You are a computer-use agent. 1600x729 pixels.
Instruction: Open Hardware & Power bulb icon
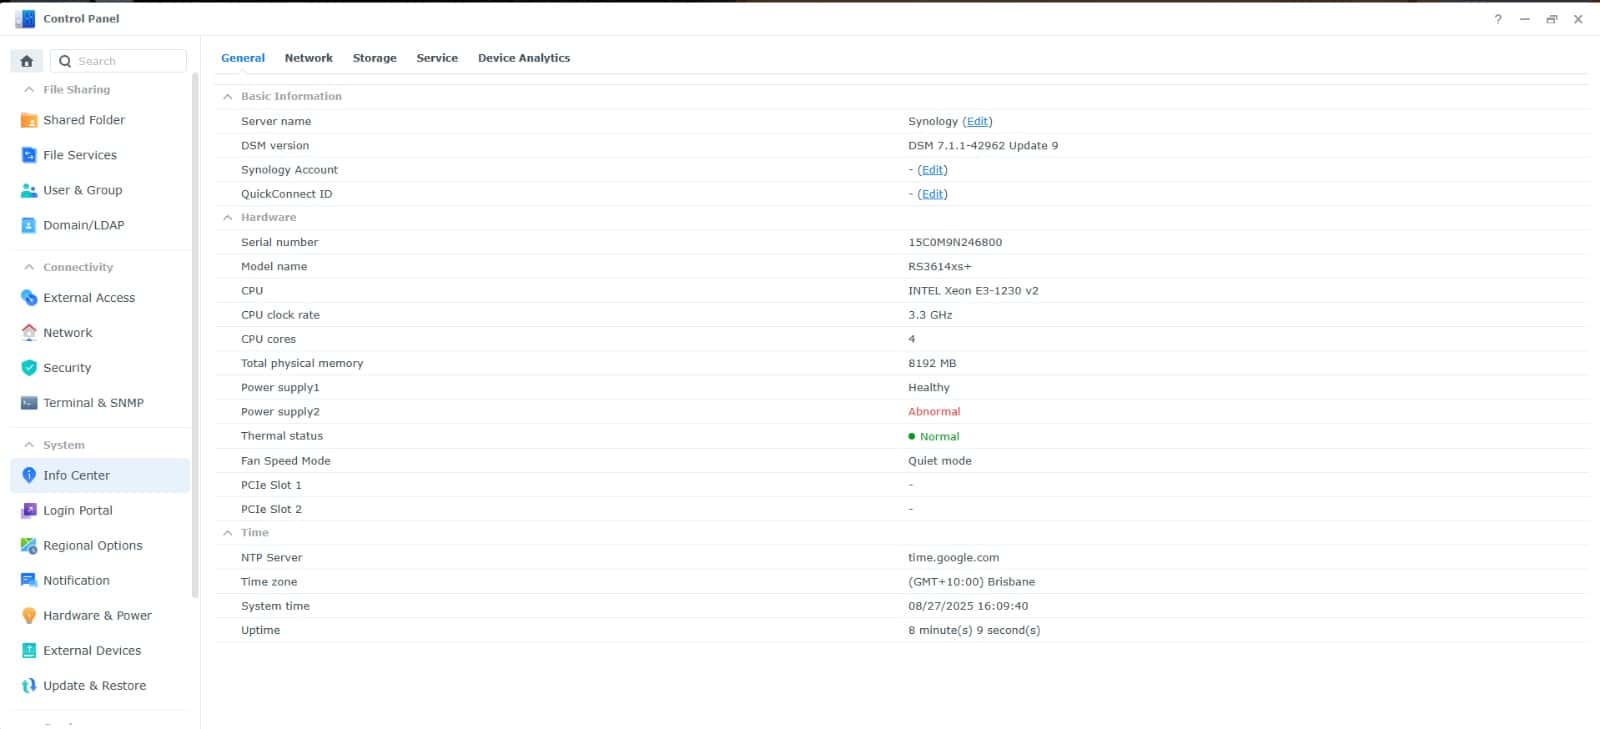(29, 616)
